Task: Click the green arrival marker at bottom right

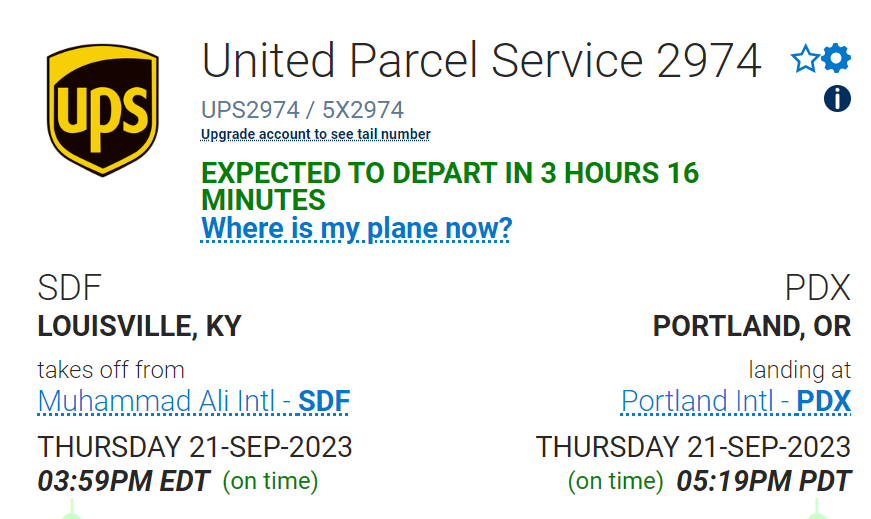Action: point(817,512)
